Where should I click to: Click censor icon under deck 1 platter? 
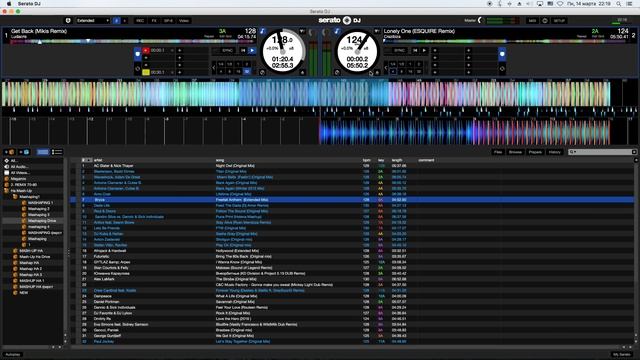(262, 72)
